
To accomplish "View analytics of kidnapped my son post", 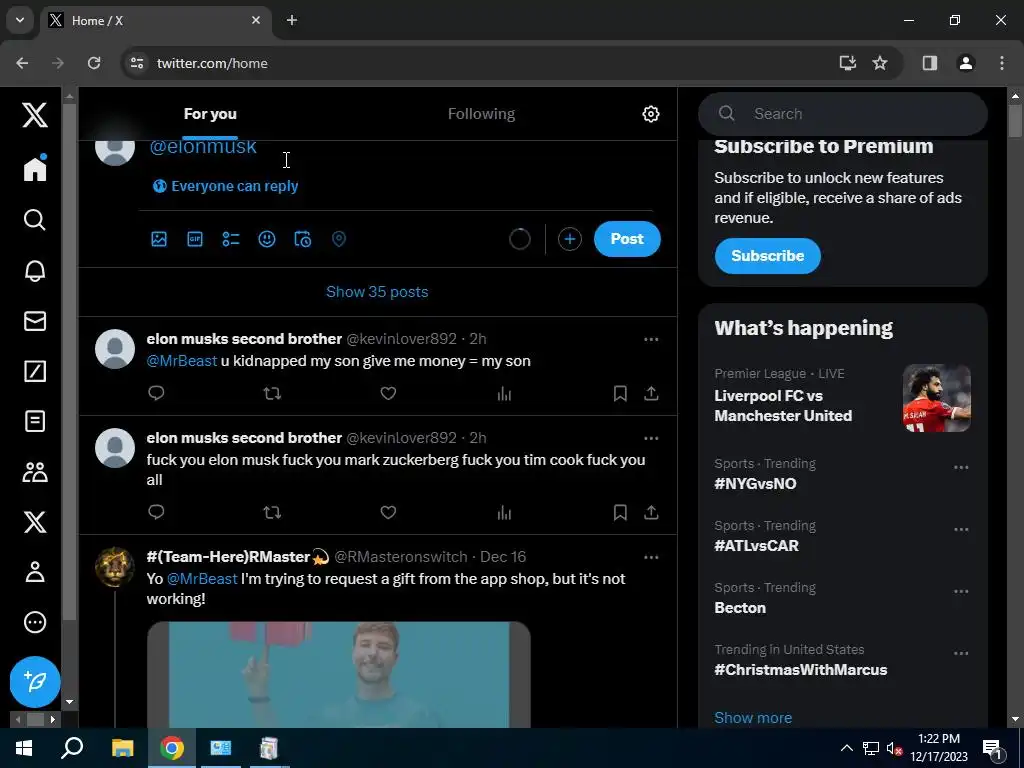I will [504, 393].
